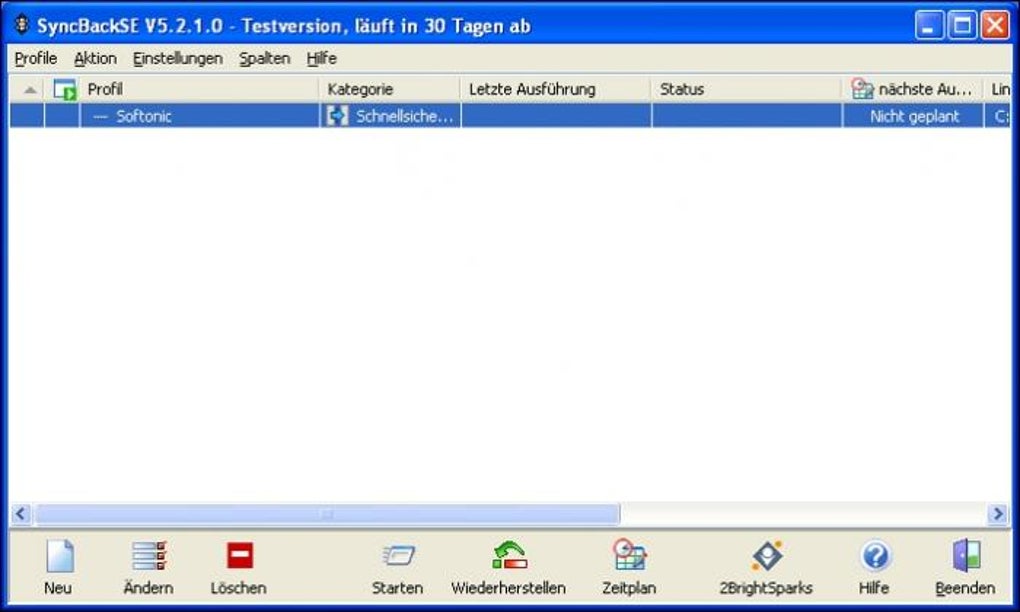This screenshot has width=1020, height=612.
Task: Open the Spalten menu
Action: [x=264, y=59]
